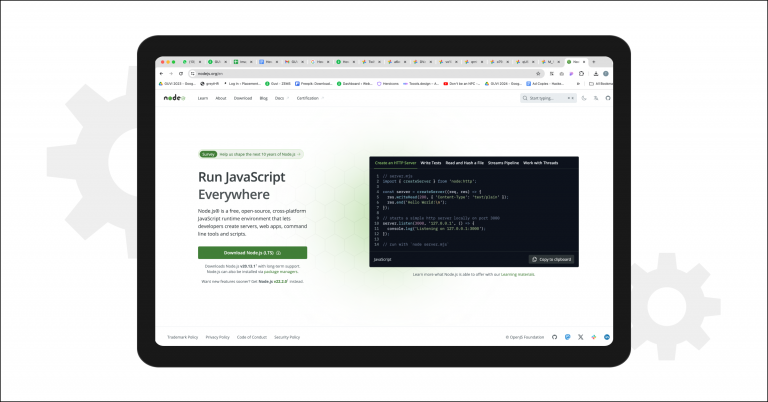768x402 pixels.
Task: Open the Privacy Policy footer link
Action: coord(217,337)
